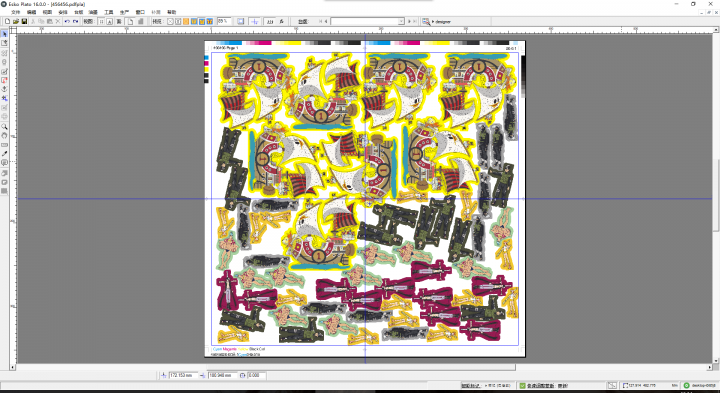This screenshot has width=720, height=393.
Task: Pick the eyedropper tool
Action: [5, 154]
